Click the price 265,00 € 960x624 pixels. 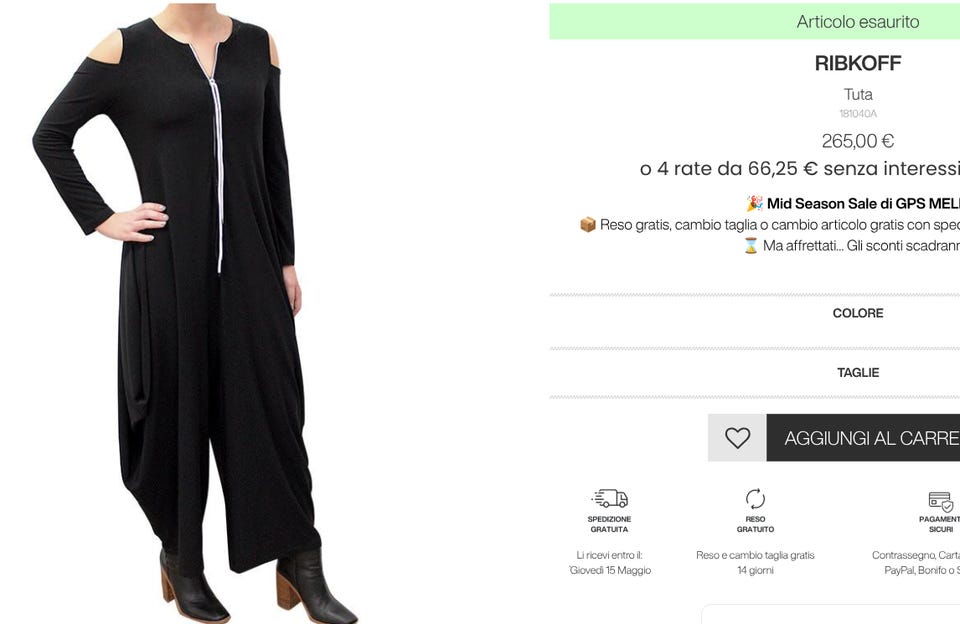pos(858,141)
